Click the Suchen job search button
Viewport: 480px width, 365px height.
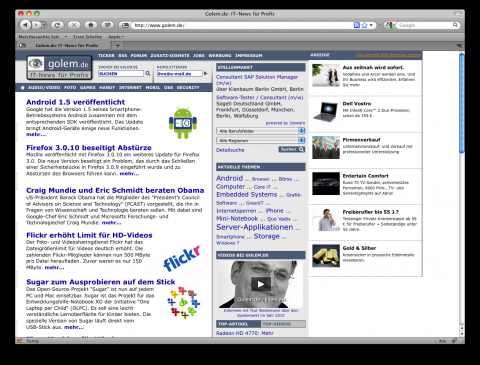click(292, 149)
